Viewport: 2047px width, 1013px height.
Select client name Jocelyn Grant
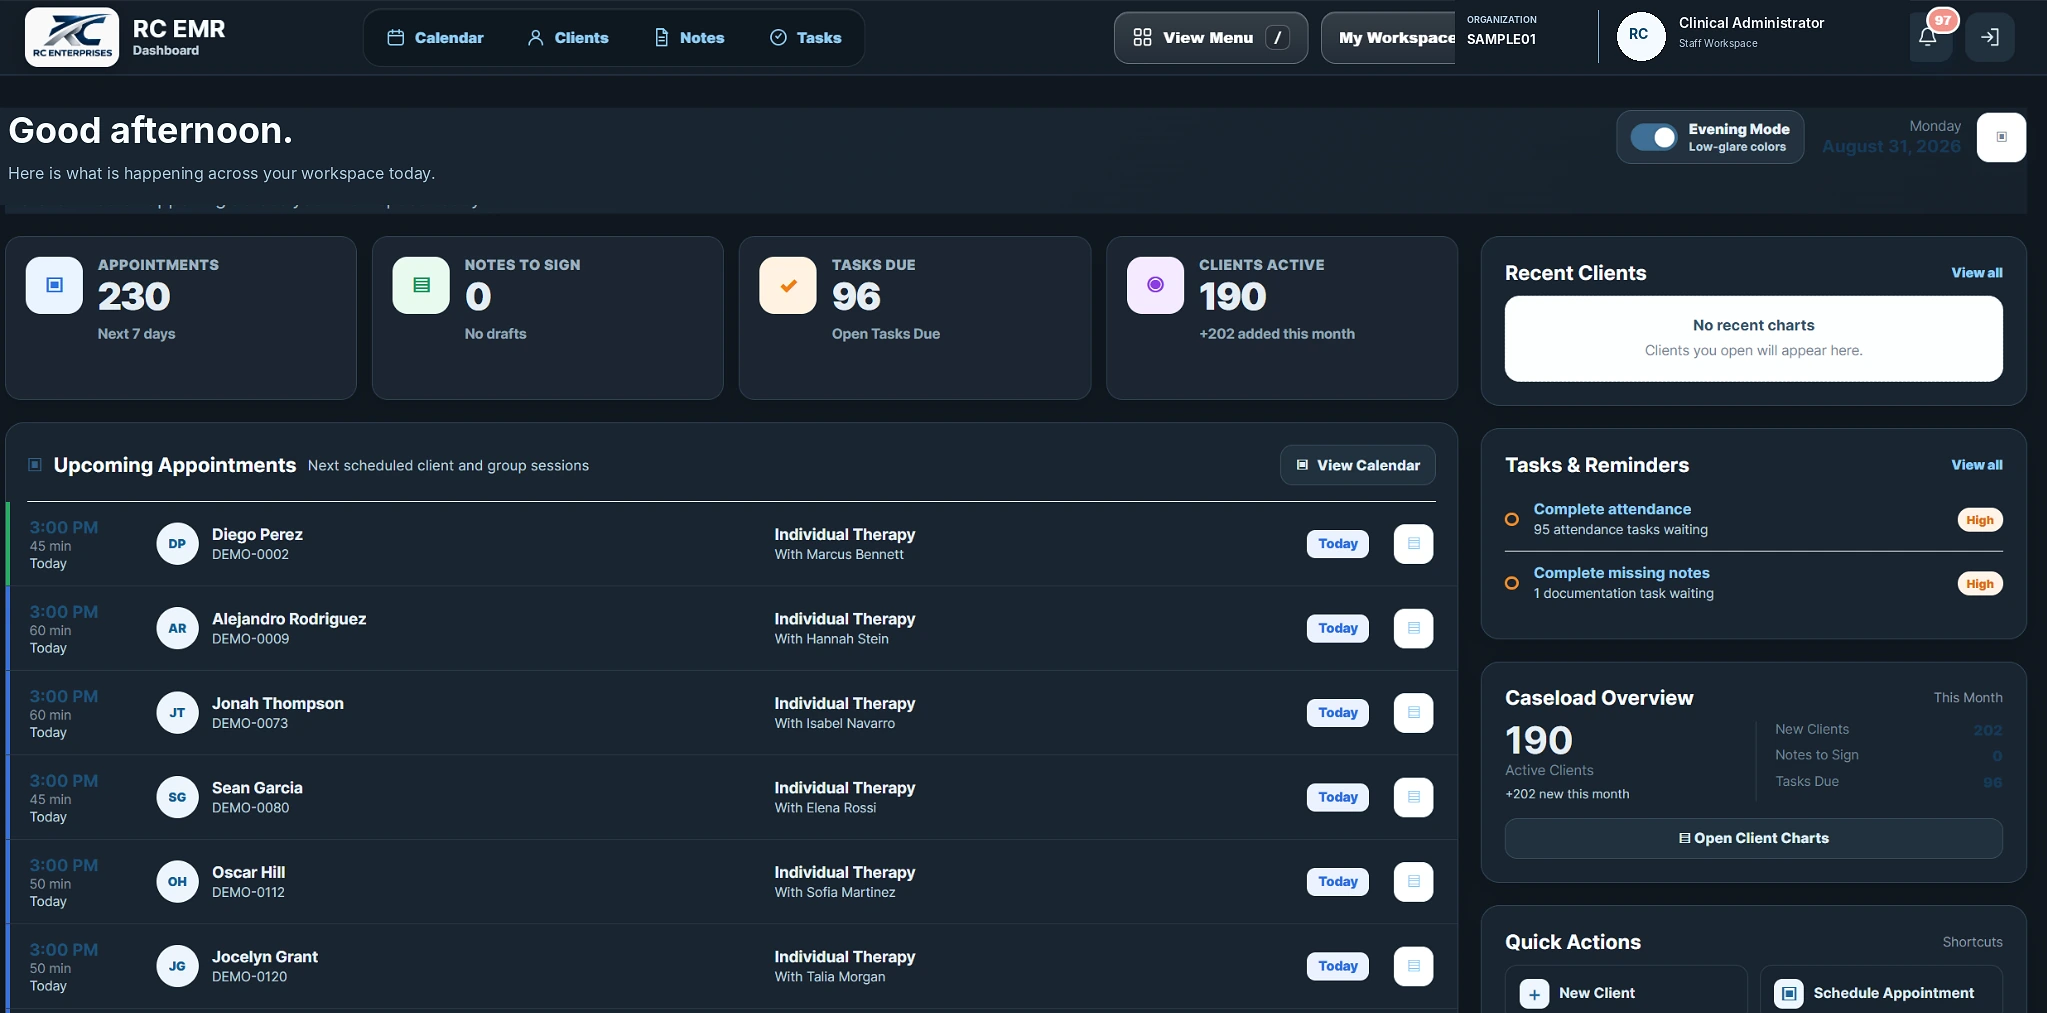(x=265, y=957)
